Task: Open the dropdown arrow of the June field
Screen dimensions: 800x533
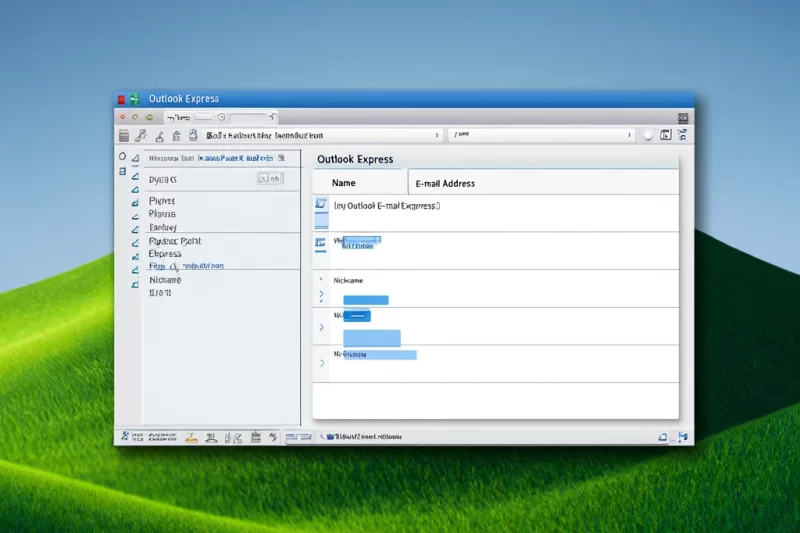Action: click(629, 135)
